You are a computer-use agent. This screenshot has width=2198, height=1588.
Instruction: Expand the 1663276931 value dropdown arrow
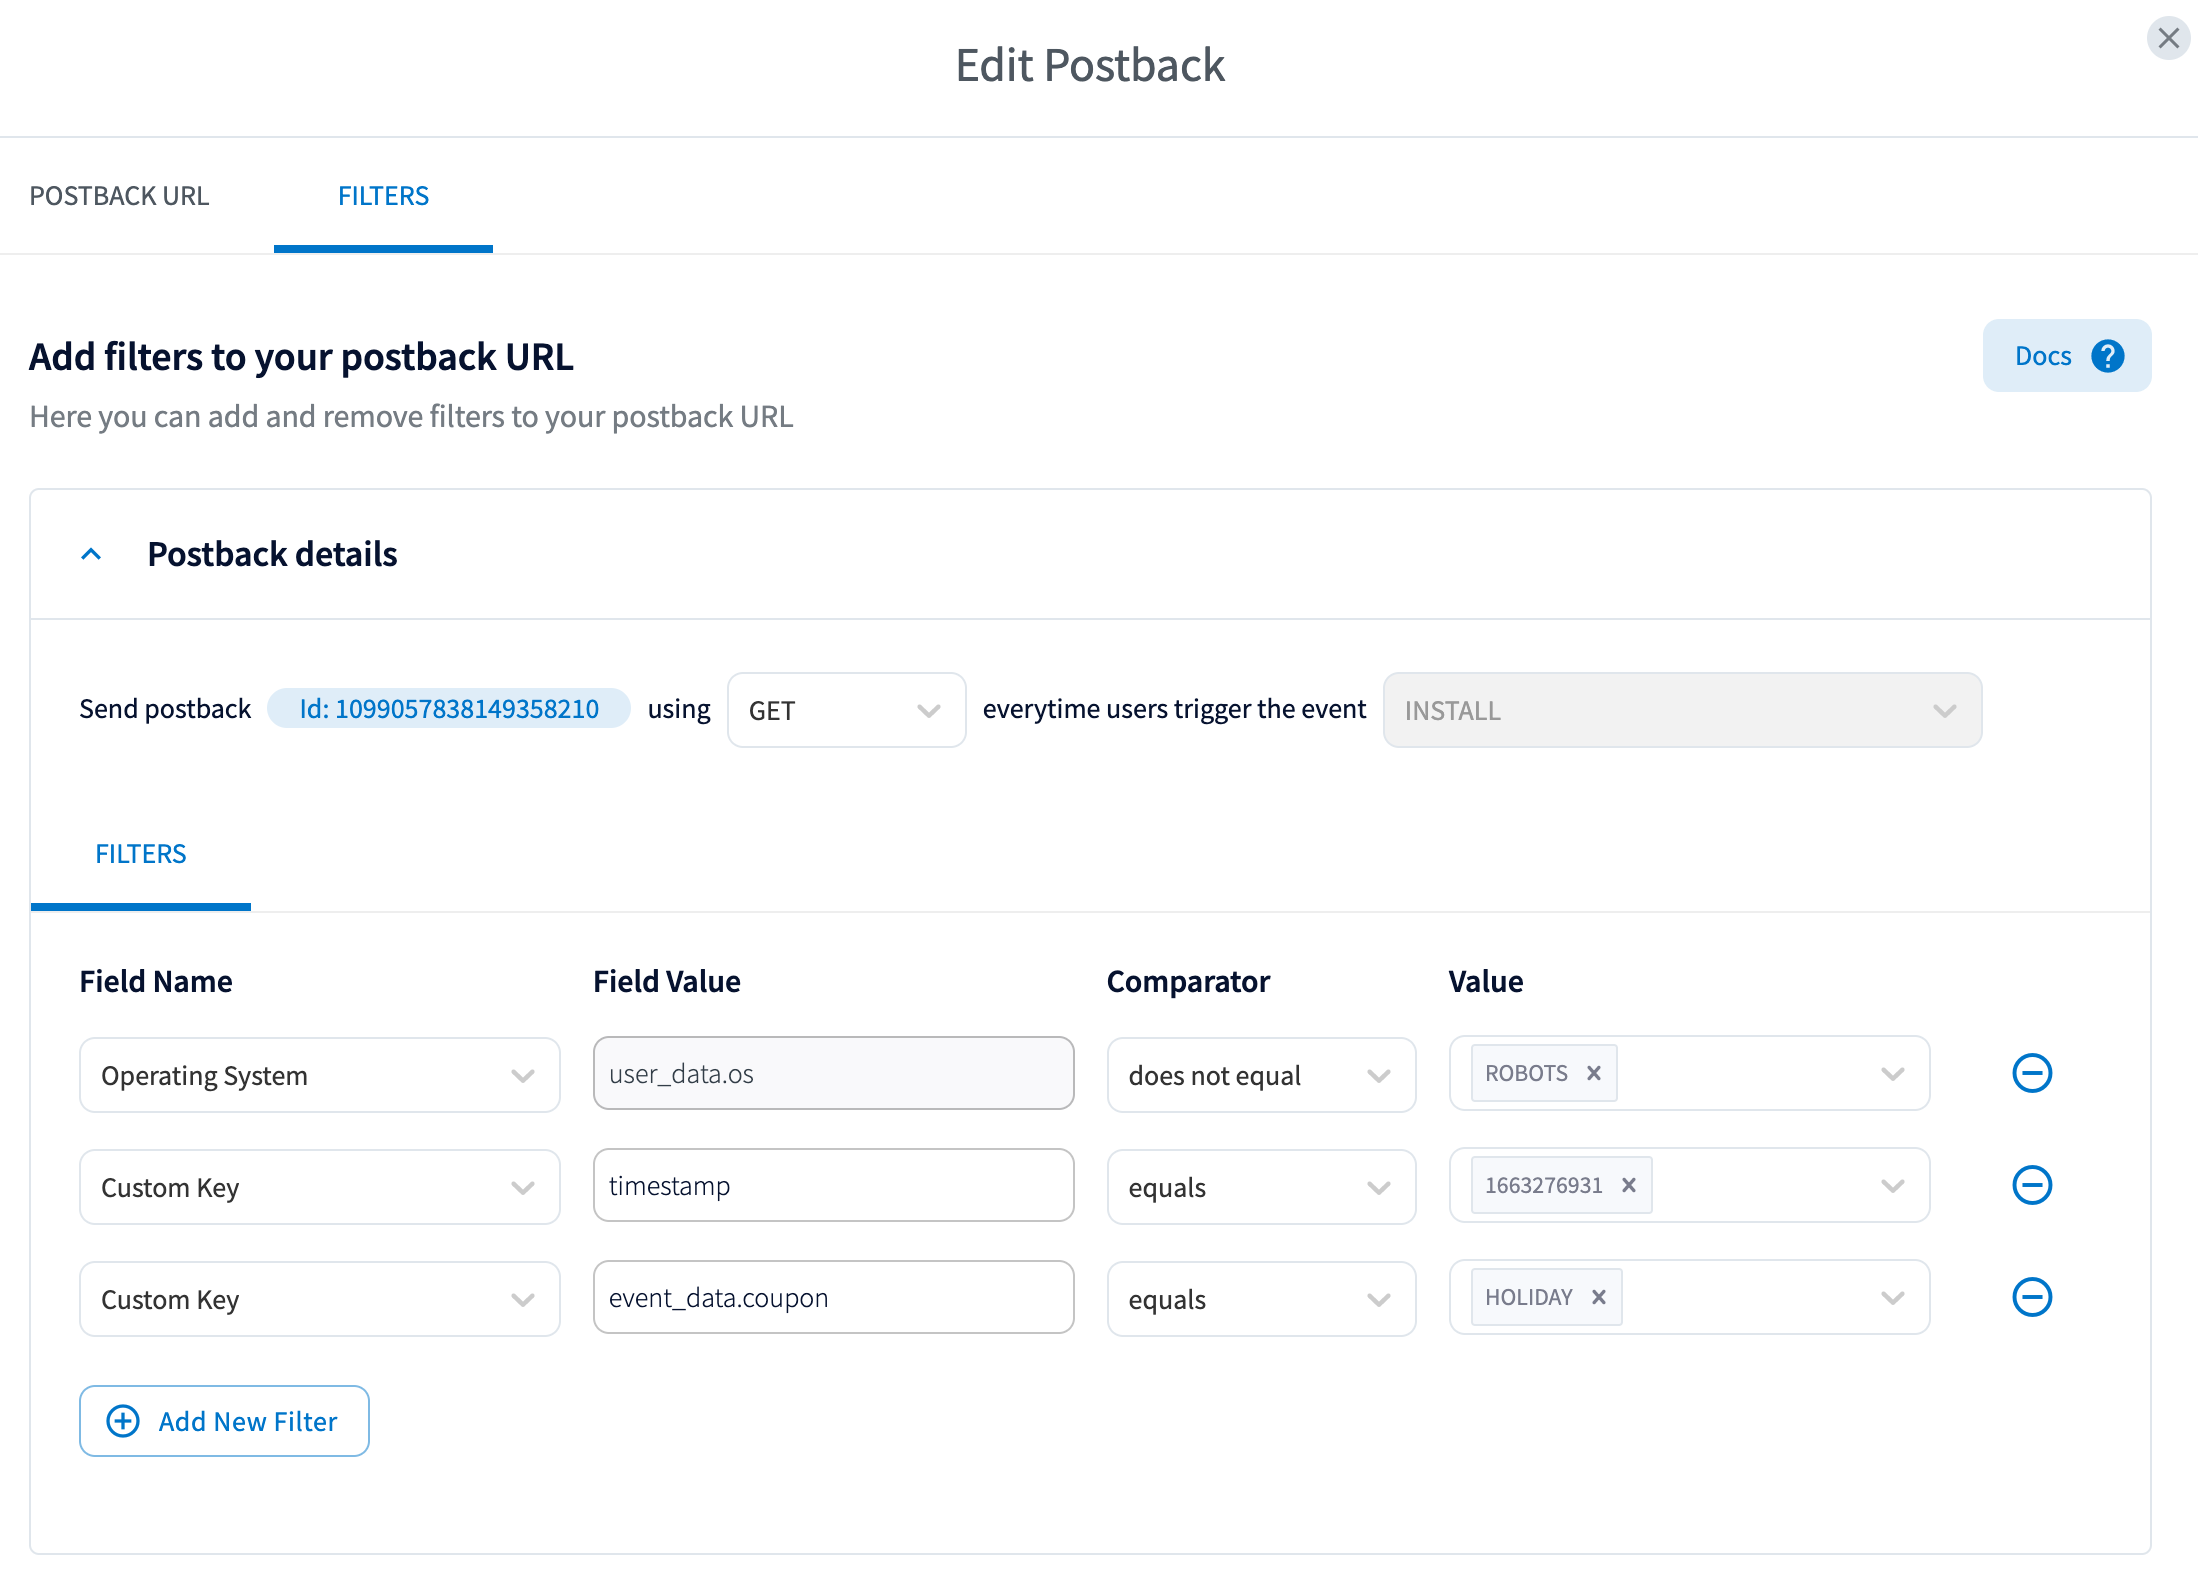click(x=1892, y=1186)
